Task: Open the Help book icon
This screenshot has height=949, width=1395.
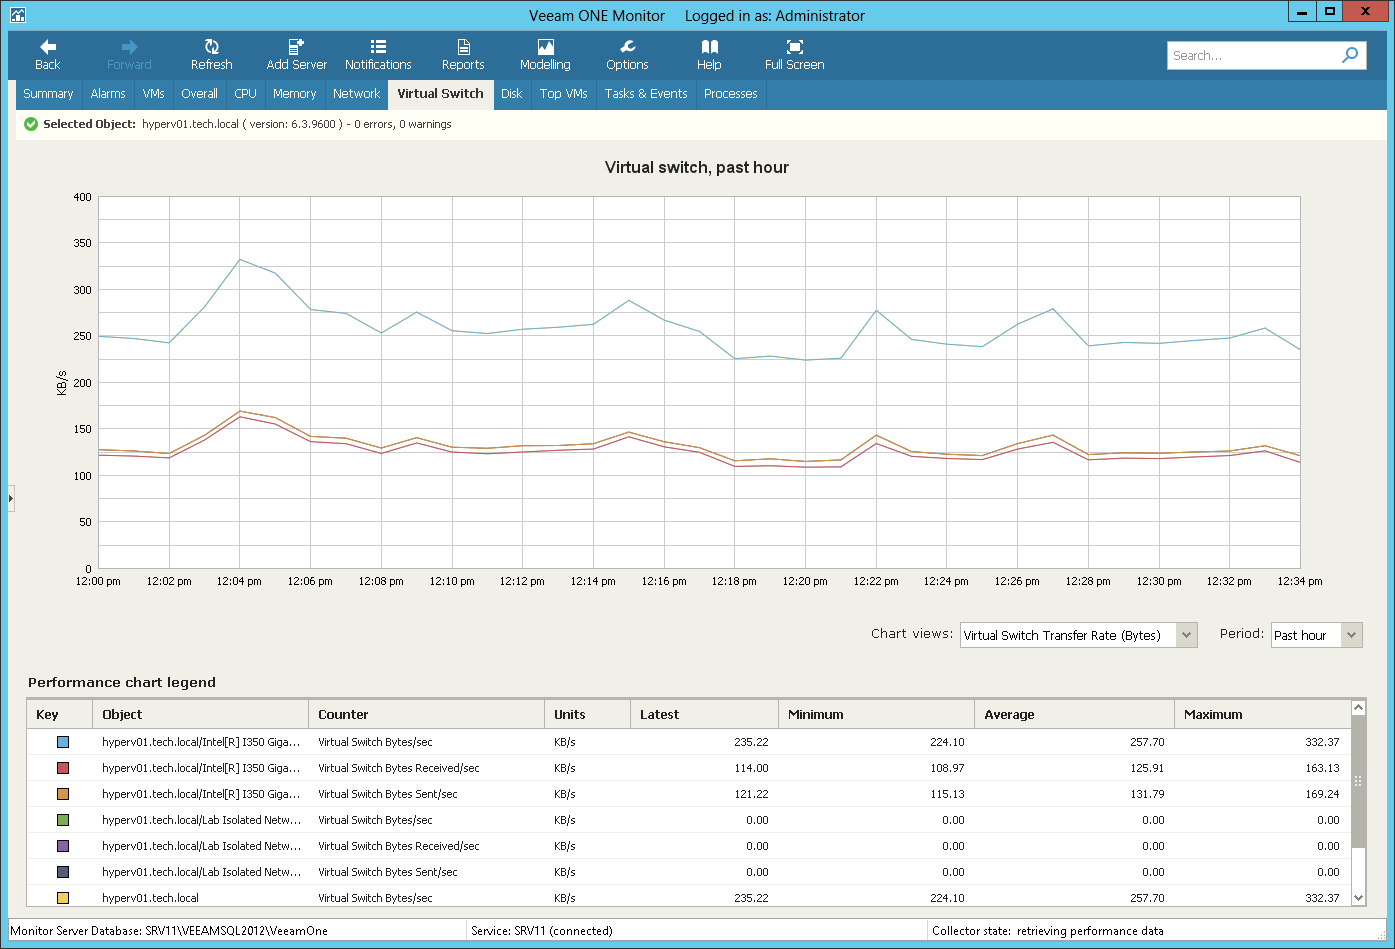Action: 709,55
